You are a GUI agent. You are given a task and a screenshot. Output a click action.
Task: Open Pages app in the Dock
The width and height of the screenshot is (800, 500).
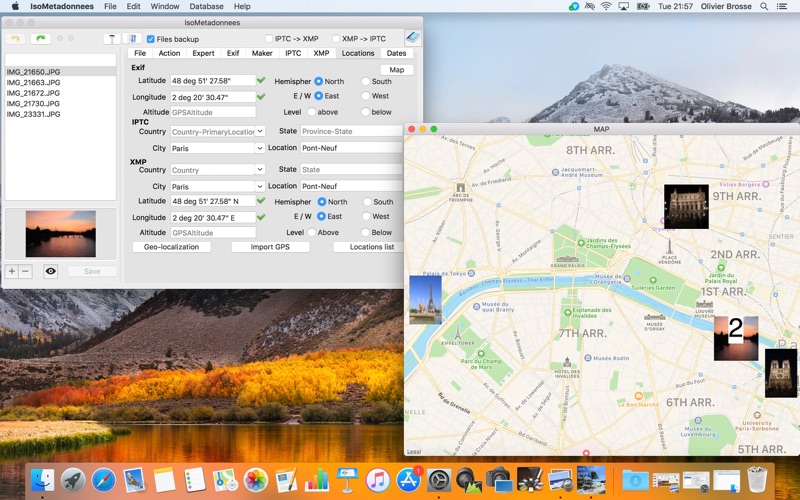286,480
